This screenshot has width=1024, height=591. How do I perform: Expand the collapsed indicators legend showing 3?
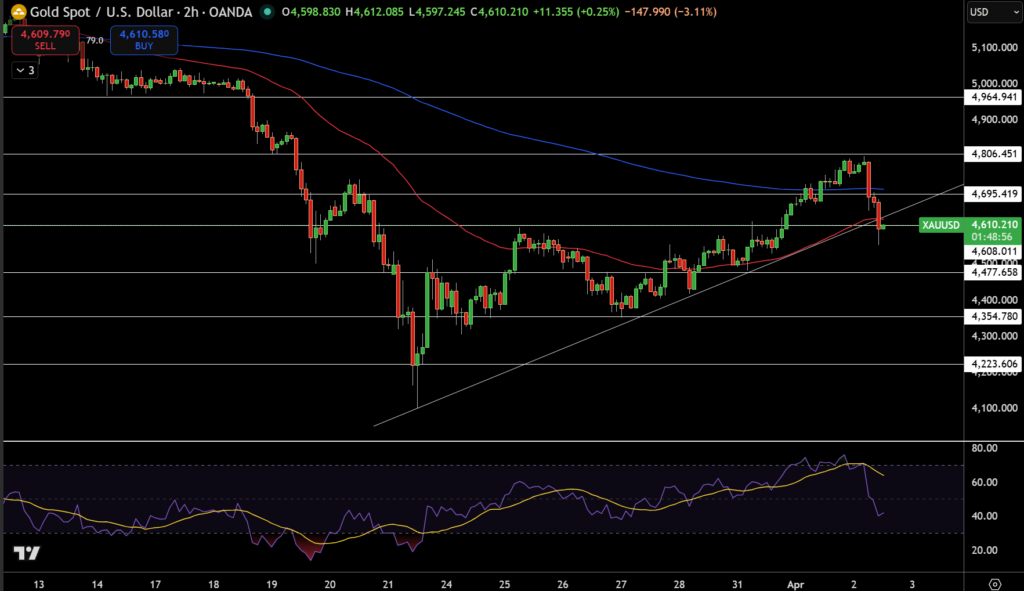point(24,70)
